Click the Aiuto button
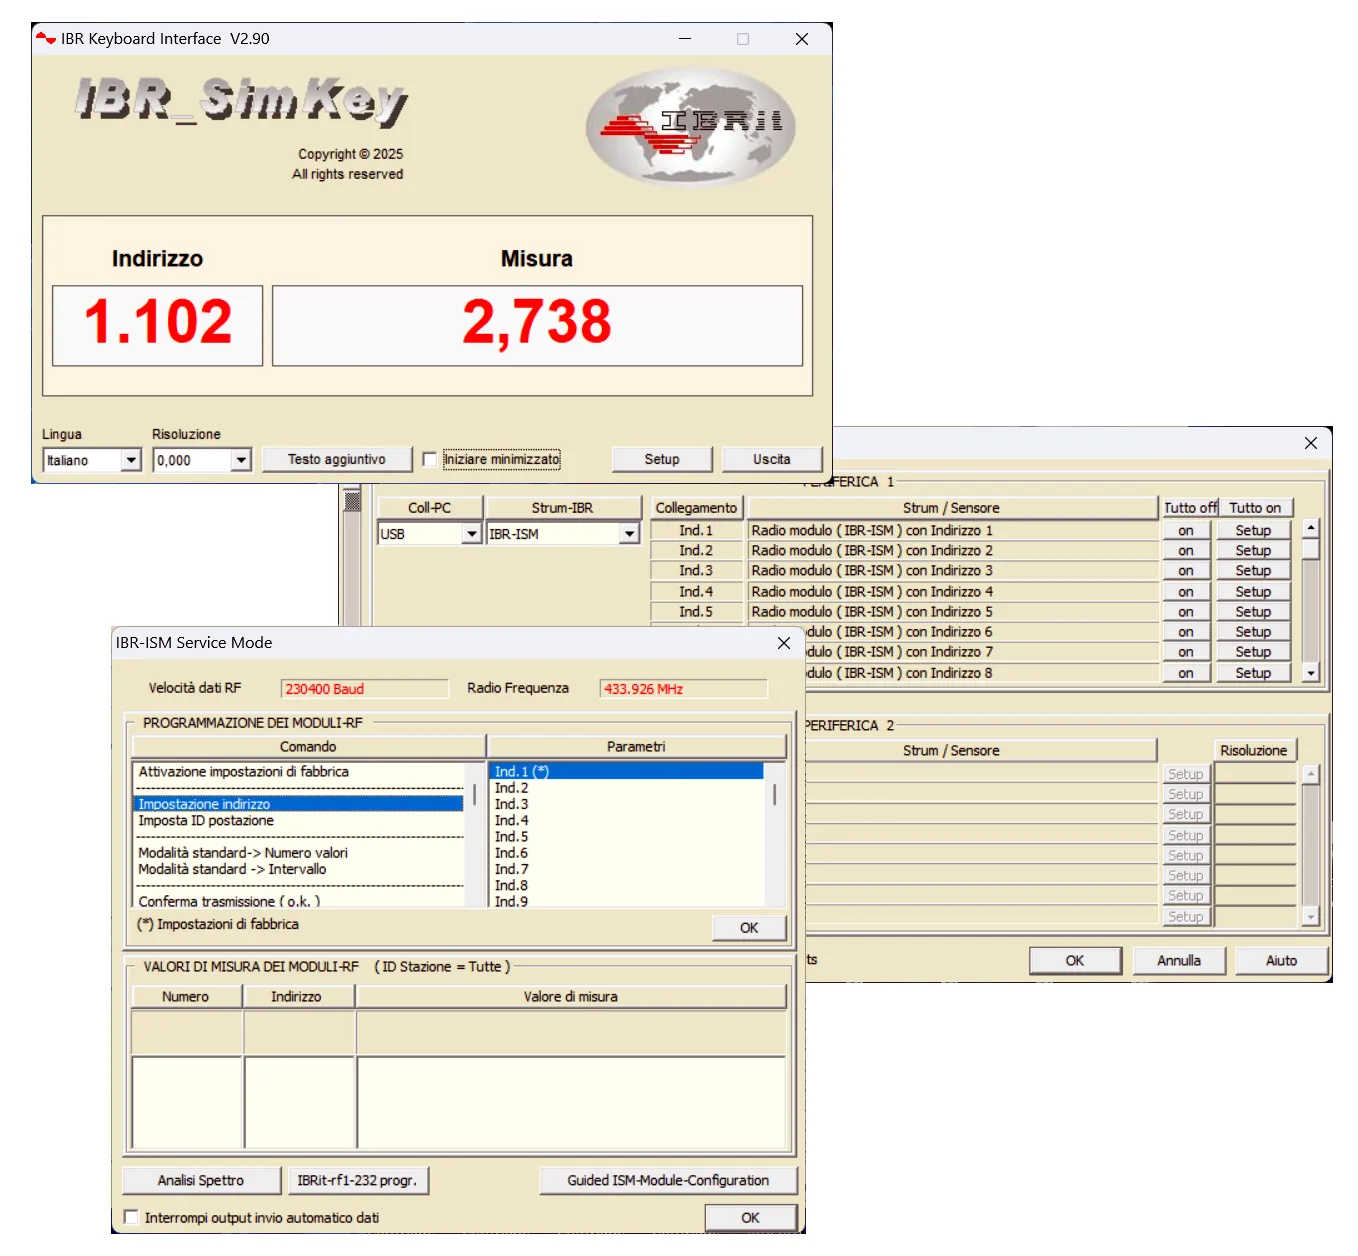 click(x=1282, y=961)
